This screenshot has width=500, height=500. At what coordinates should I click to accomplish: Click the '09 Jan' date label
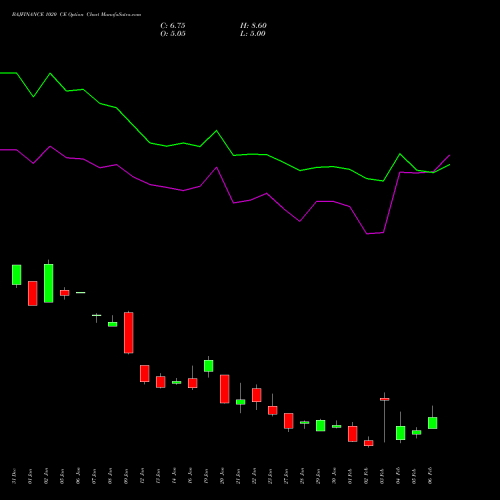click(126, 476)
